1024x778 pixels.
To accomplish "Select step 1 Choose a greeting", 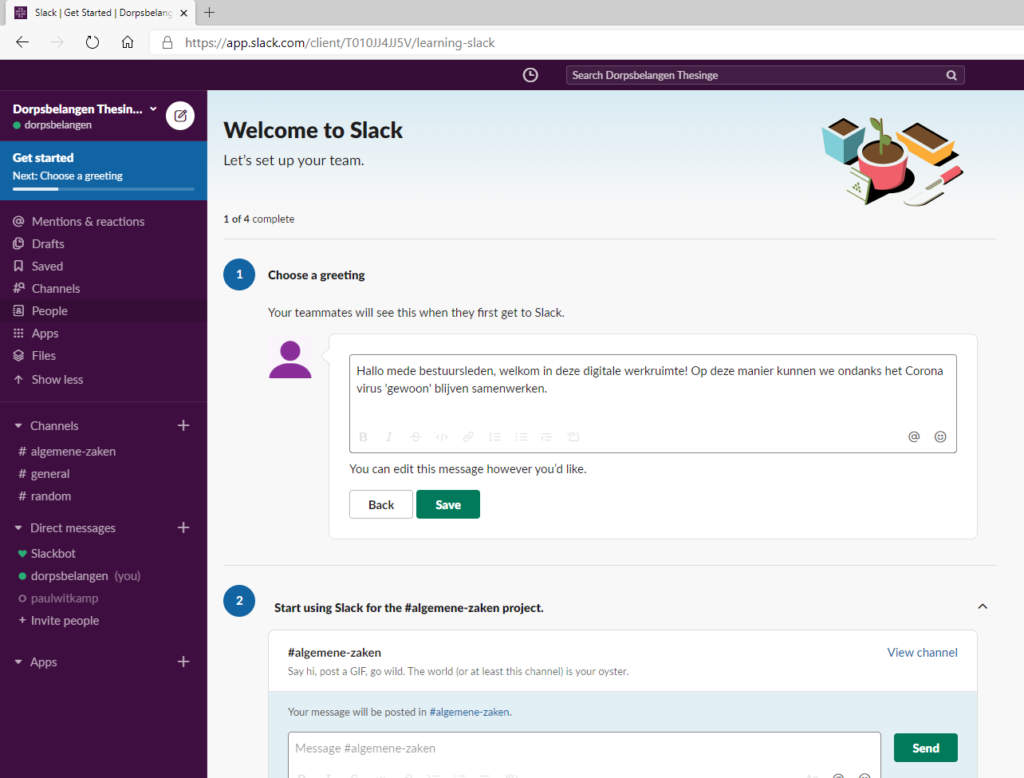I will click(x=316, y=275).
